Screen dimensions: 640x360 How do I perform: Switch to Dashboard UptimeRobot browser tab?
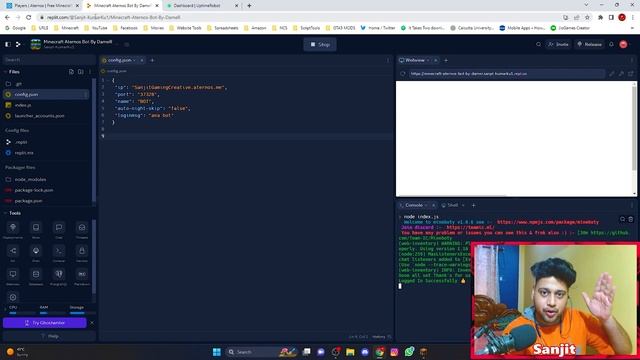(203, 6)
